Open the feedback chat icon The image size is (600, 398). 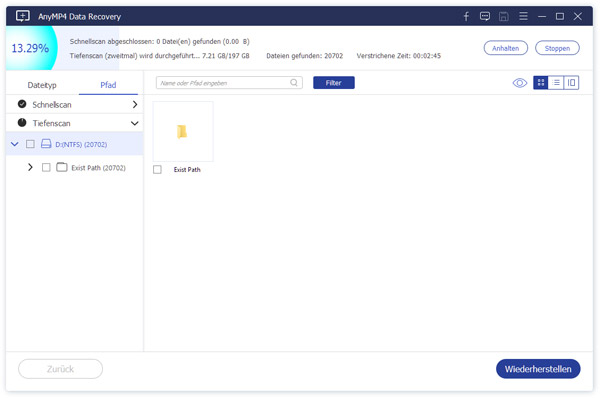click(x=485, y=16)
